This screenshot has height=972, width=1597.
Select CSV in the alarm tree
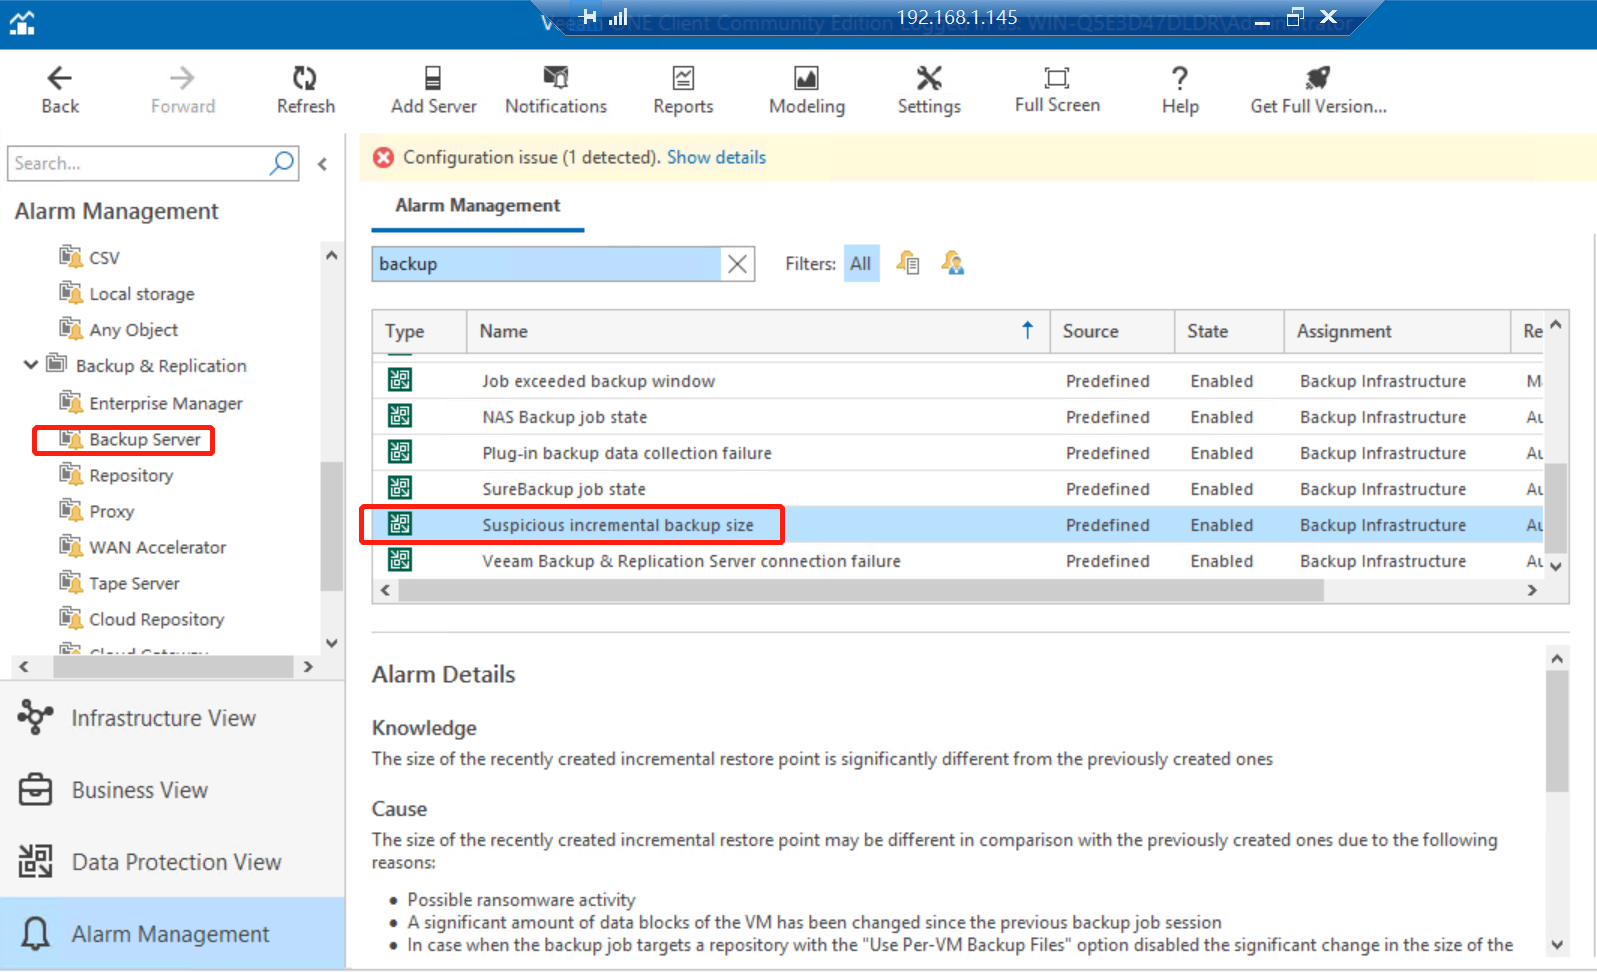click(x=104, y=258)
